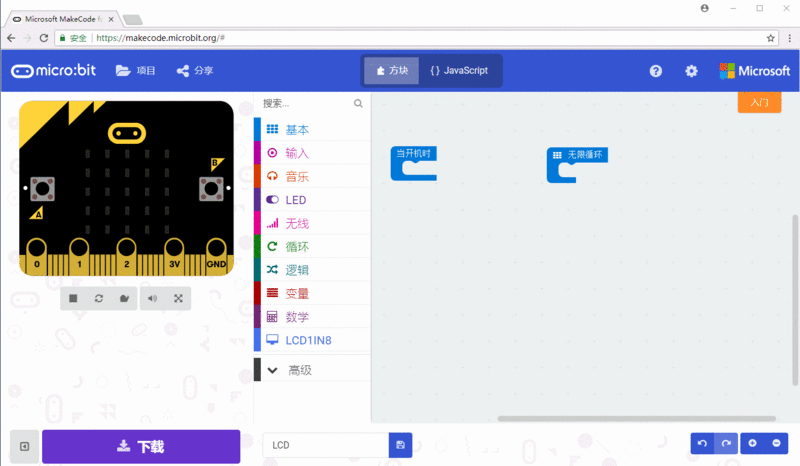Bookmark this page with star icon
This screenshot has width=800, height=466.
(x=770, y=38)
